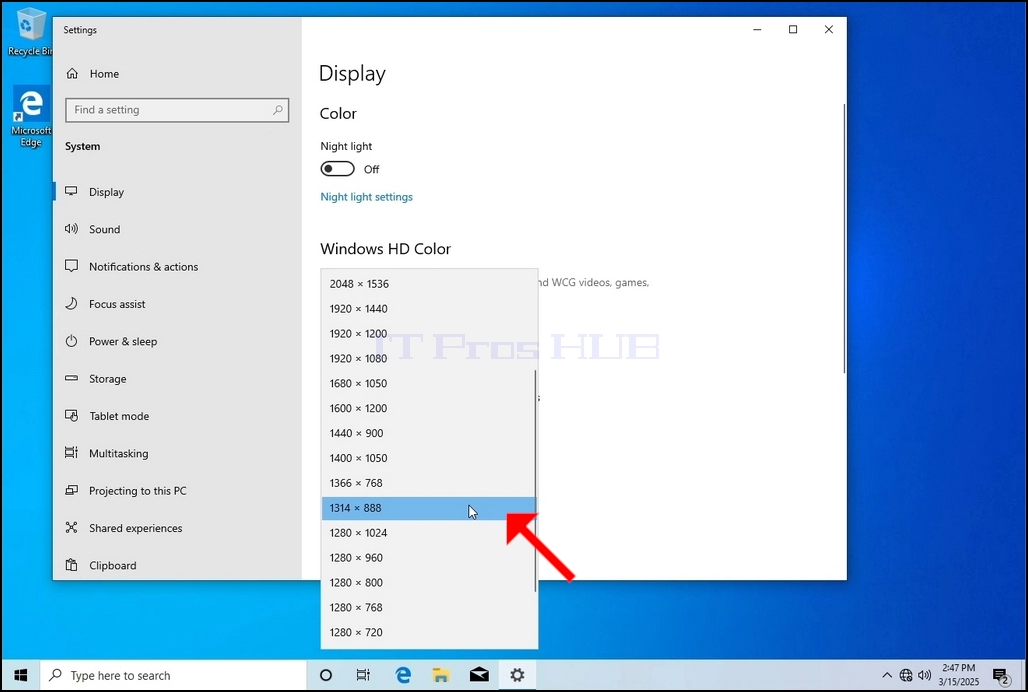Pick 1280 × 720 from the list
This screenshot has width=1028, height=692.
tap(429, 632)
